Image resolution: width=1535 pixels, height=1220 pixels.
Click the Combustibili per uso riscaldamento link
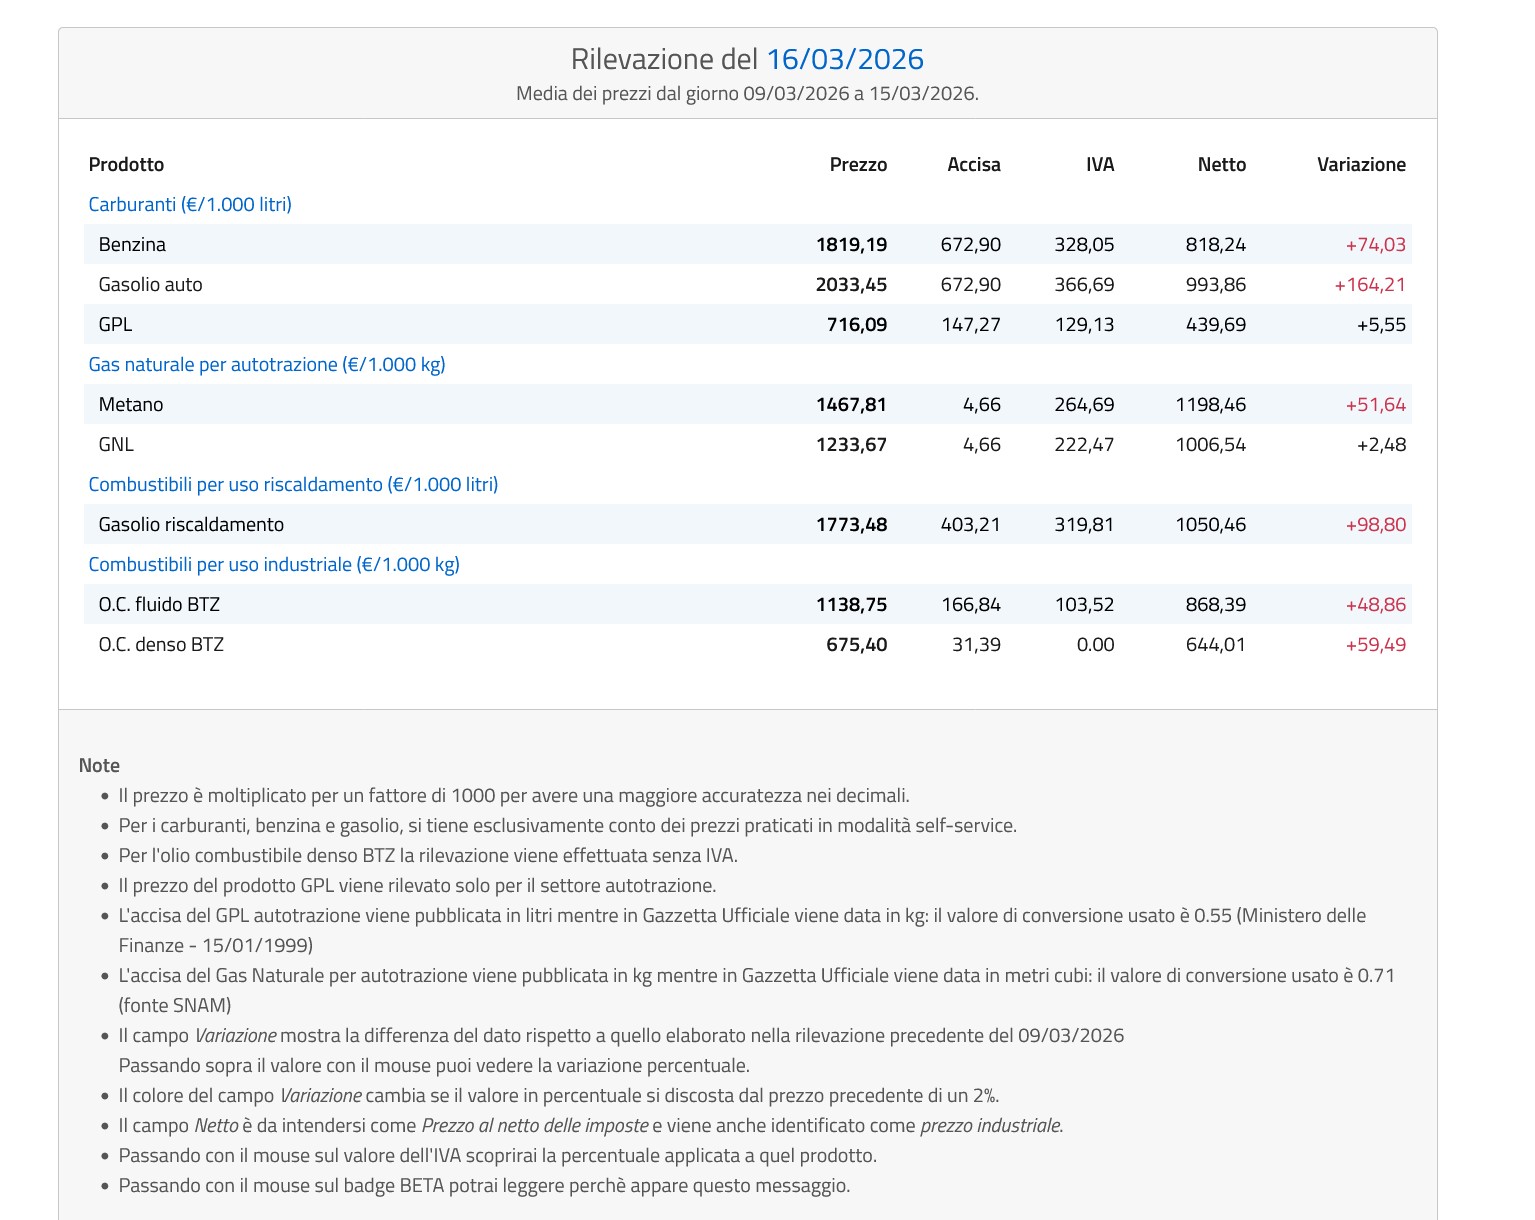[293, 484]
